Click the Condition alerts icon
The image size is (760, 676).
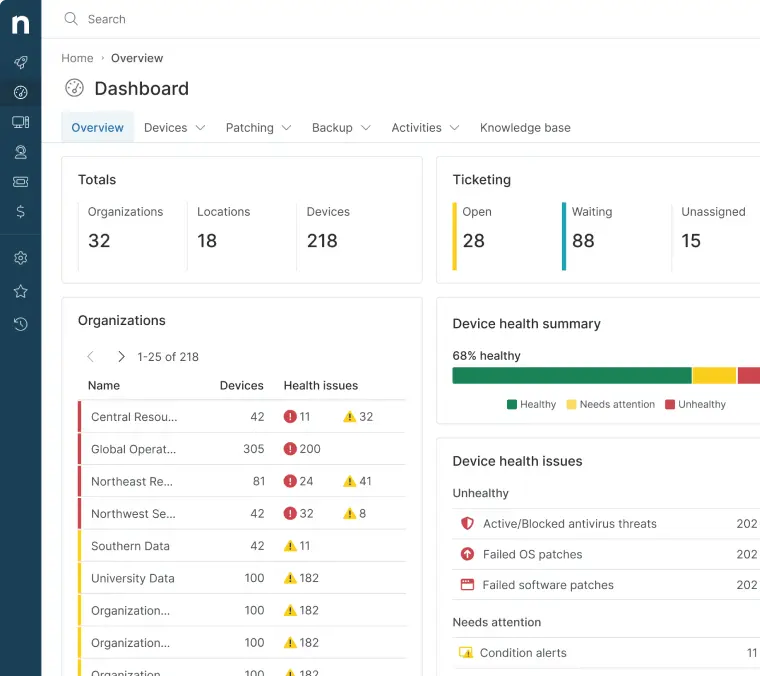pyautogui.click(x=466, y=652)
